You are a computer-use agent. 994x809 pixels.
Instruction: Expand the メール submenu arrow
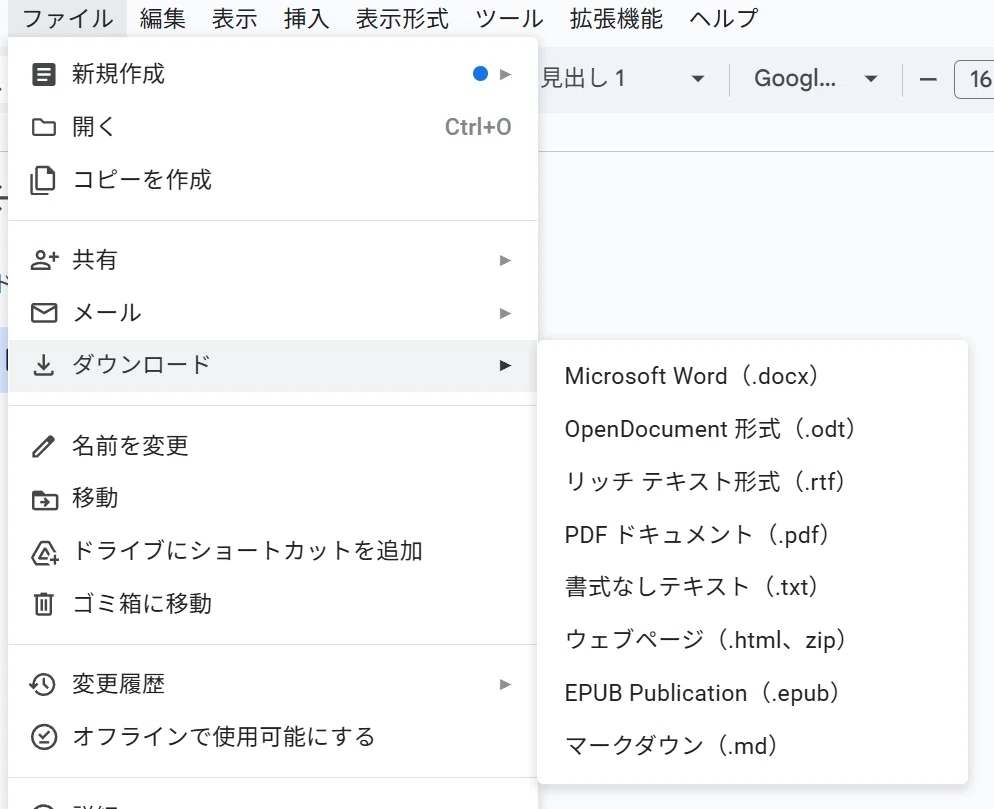505,313
